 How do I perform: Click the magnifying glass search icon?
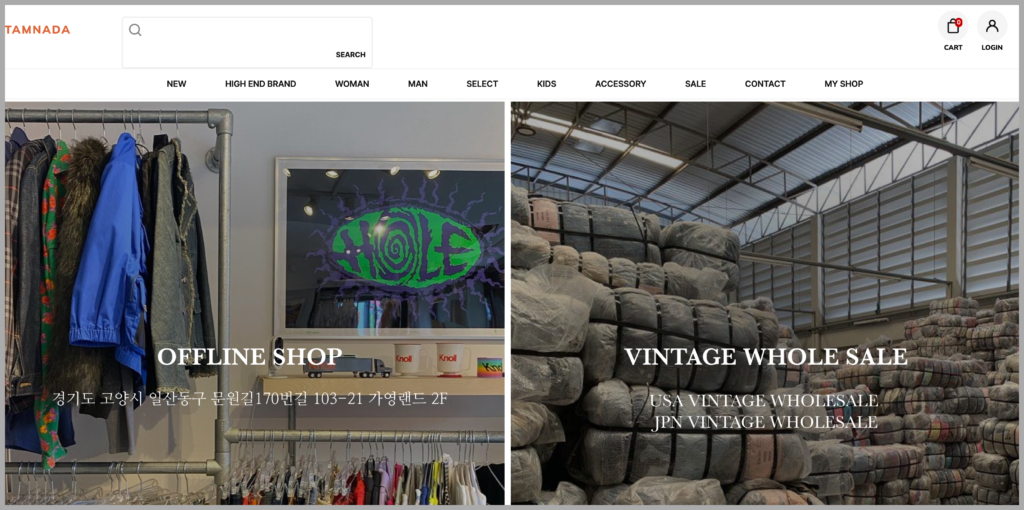(x=135, y=30)
